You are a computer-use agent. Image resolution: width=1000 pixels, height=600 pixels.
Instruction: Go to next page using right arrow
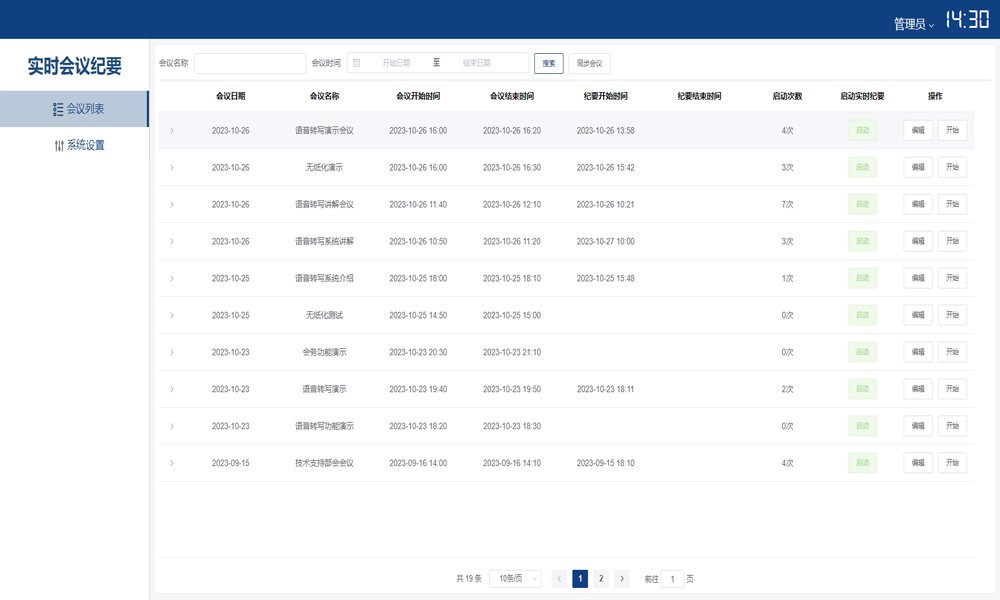621,578
